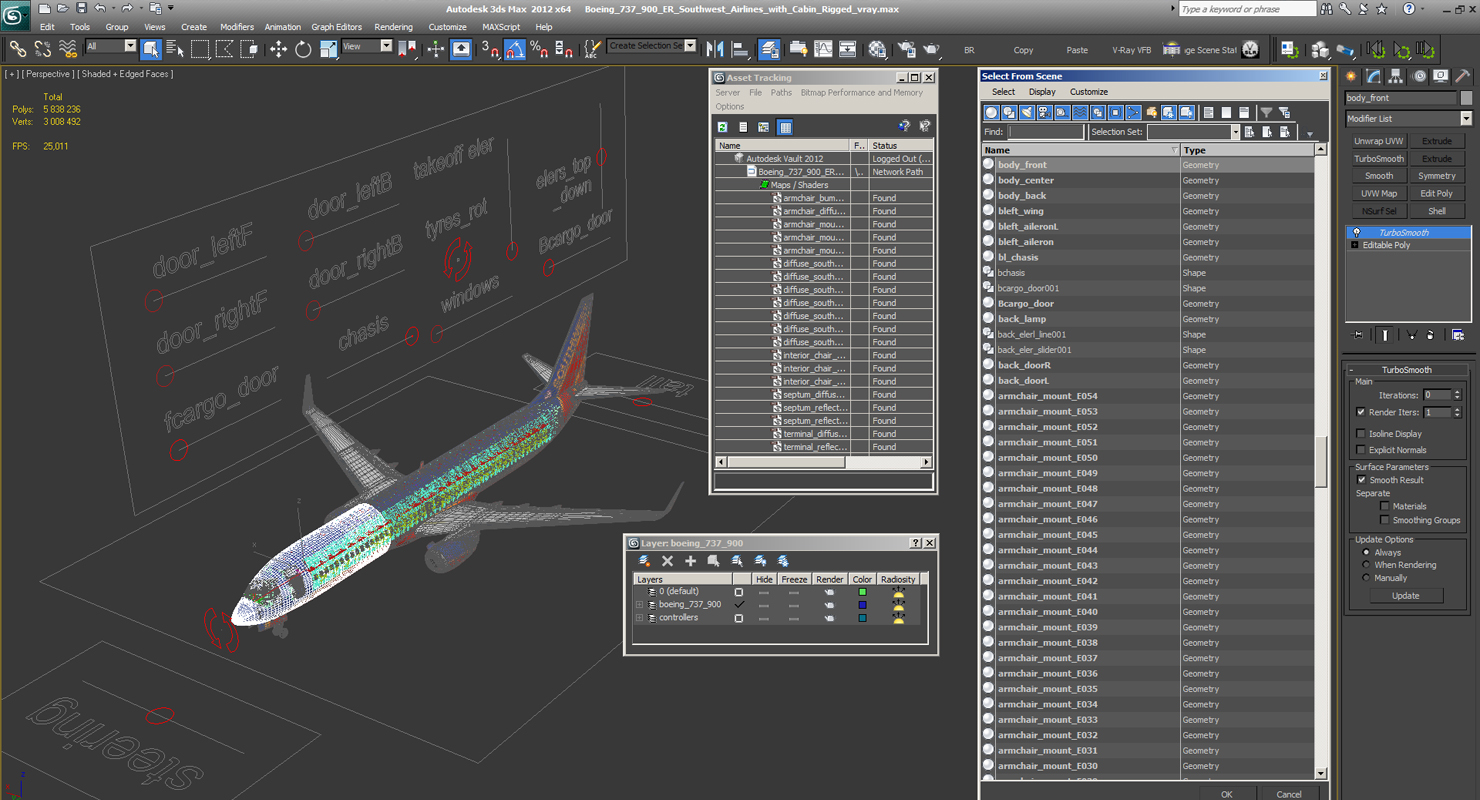Click the 0 (default) layer color swatch
Image resolution: width=1480 pixels, height=800 pixels.
[x=862, y=592]
